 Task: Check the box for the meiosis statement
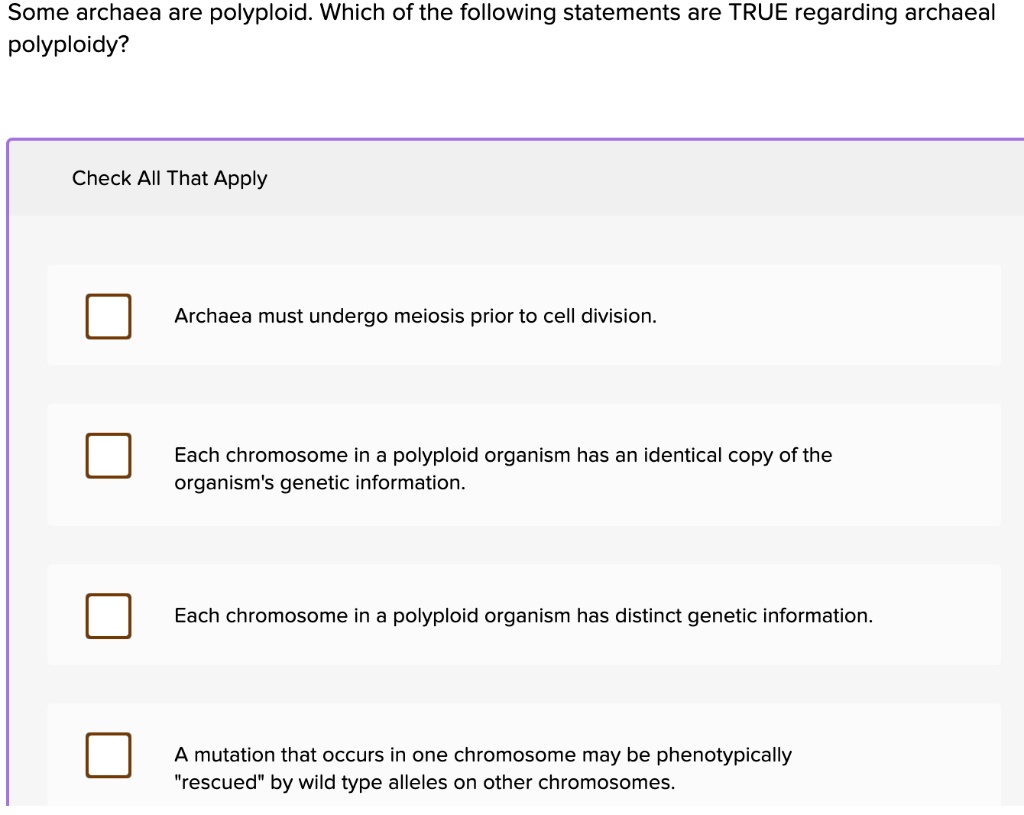click(108, 315)
